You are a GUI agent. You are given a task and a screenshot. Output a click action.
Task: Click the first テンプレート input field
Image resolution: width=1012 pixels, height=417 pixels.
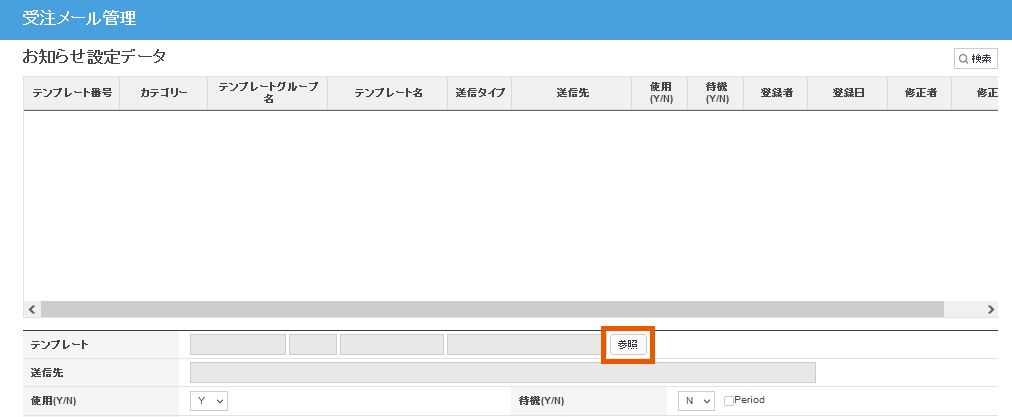238,345
